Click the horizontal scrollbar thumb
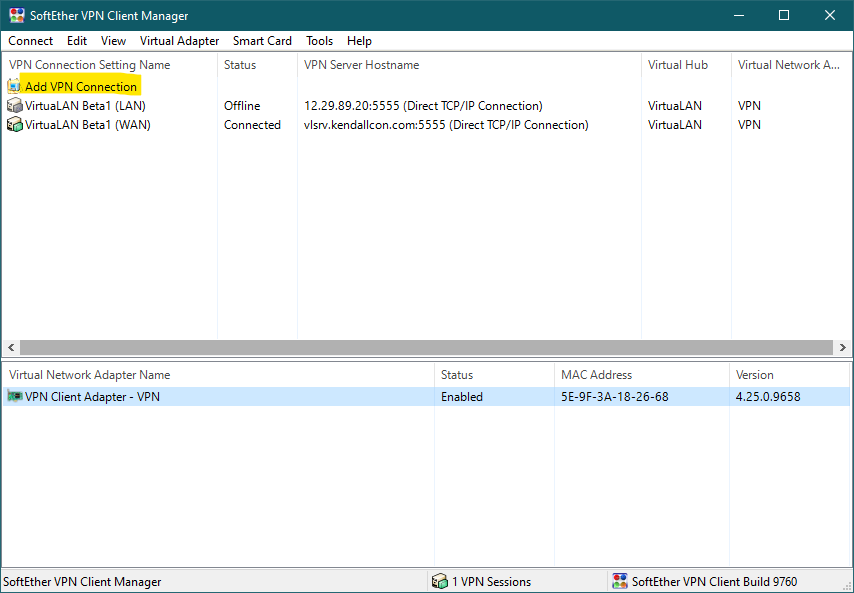Screen dimensions: 854x593 (x=420, y=348)
